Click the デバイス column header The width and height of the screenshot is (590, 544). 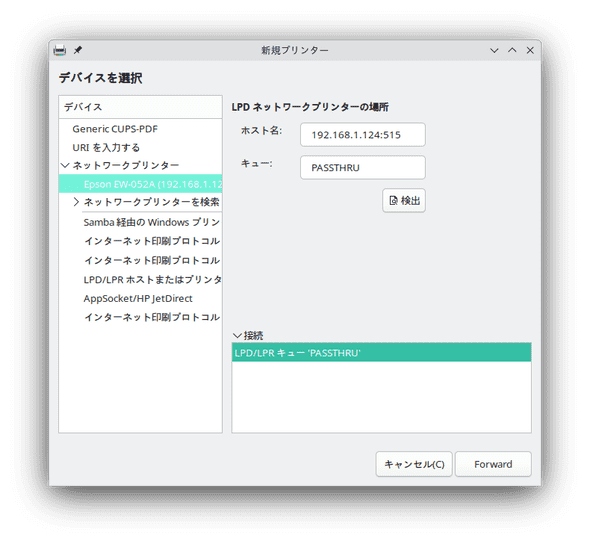[140, 107]
